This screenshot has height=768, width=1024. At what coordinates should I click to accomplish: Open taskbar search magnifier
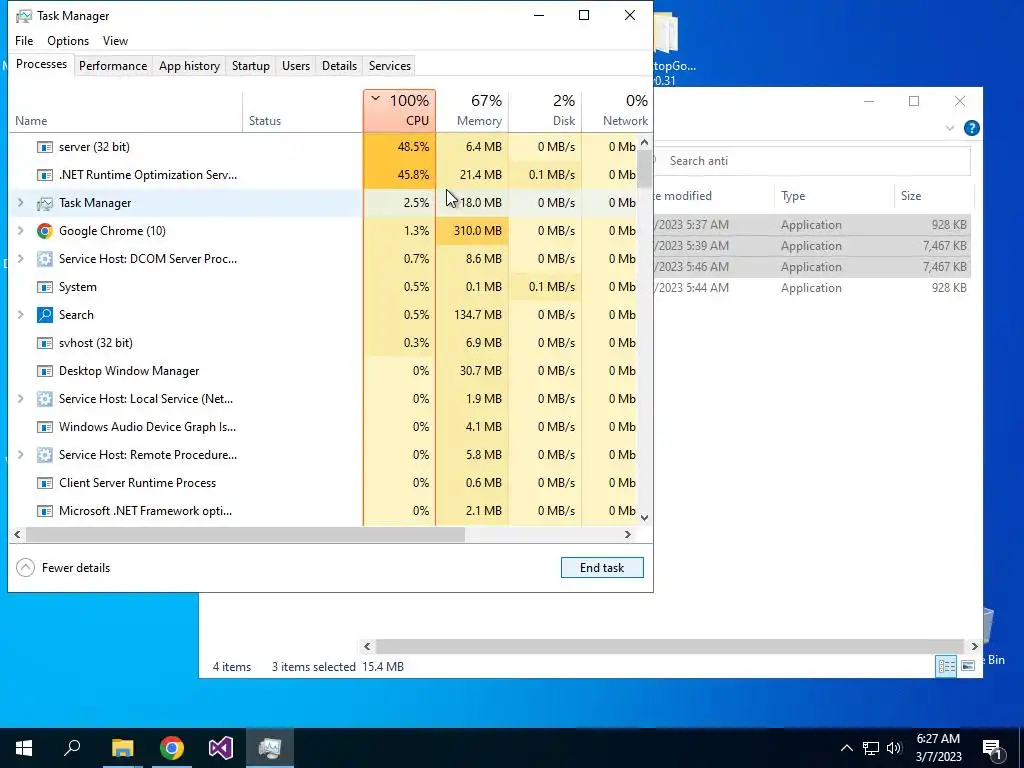click(x=72, y=748)
